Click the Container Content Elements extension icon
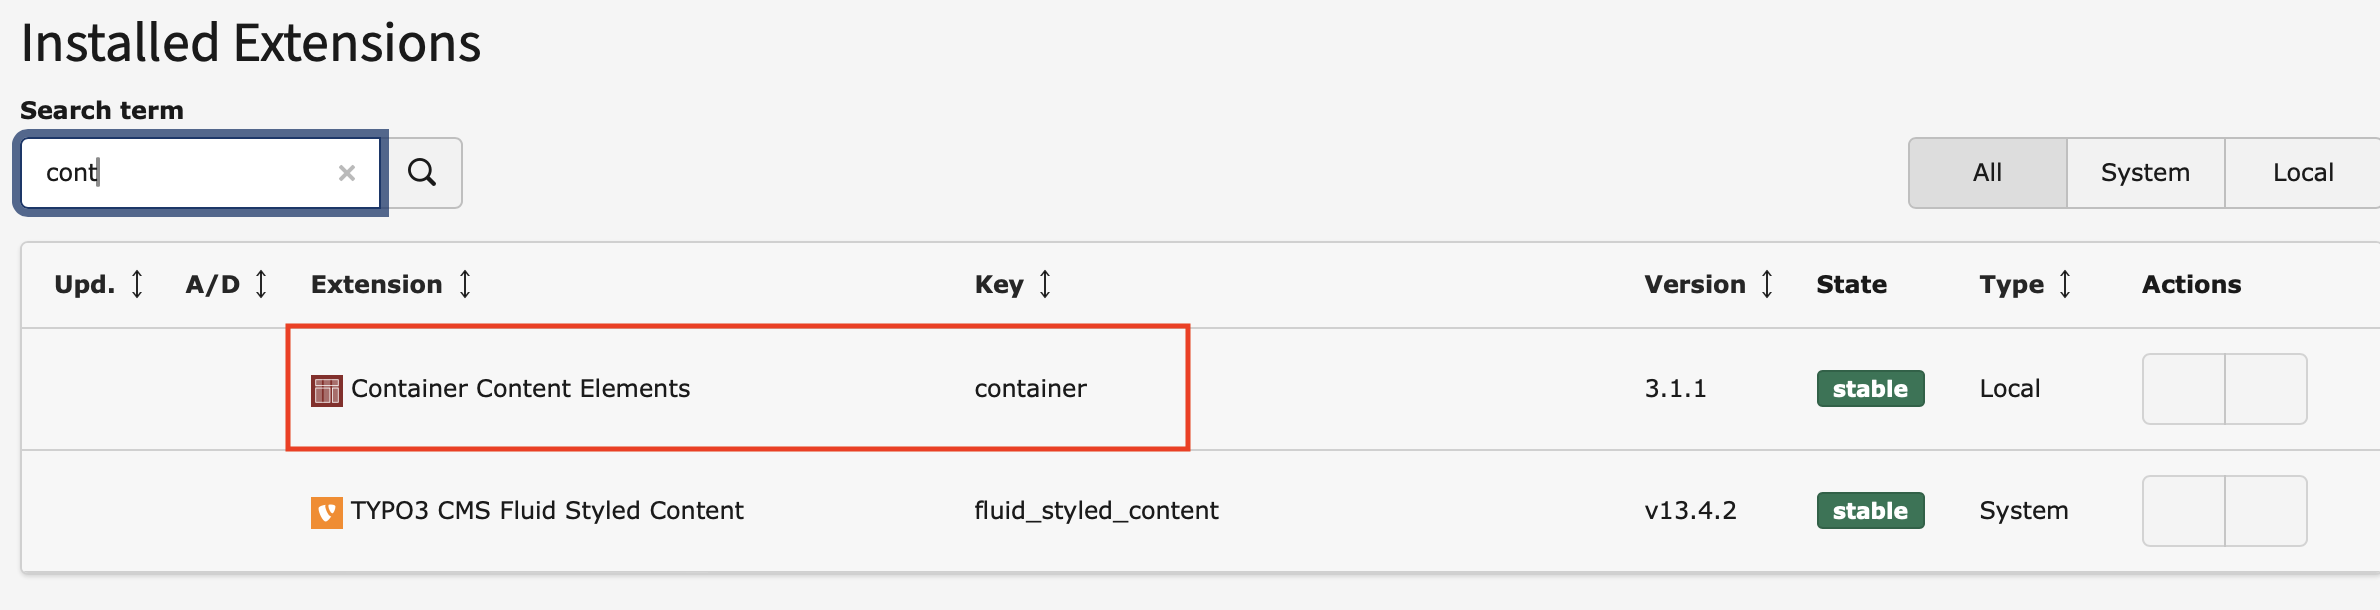This screenshot has height=610, width=2380. click(x=327, y=390)
